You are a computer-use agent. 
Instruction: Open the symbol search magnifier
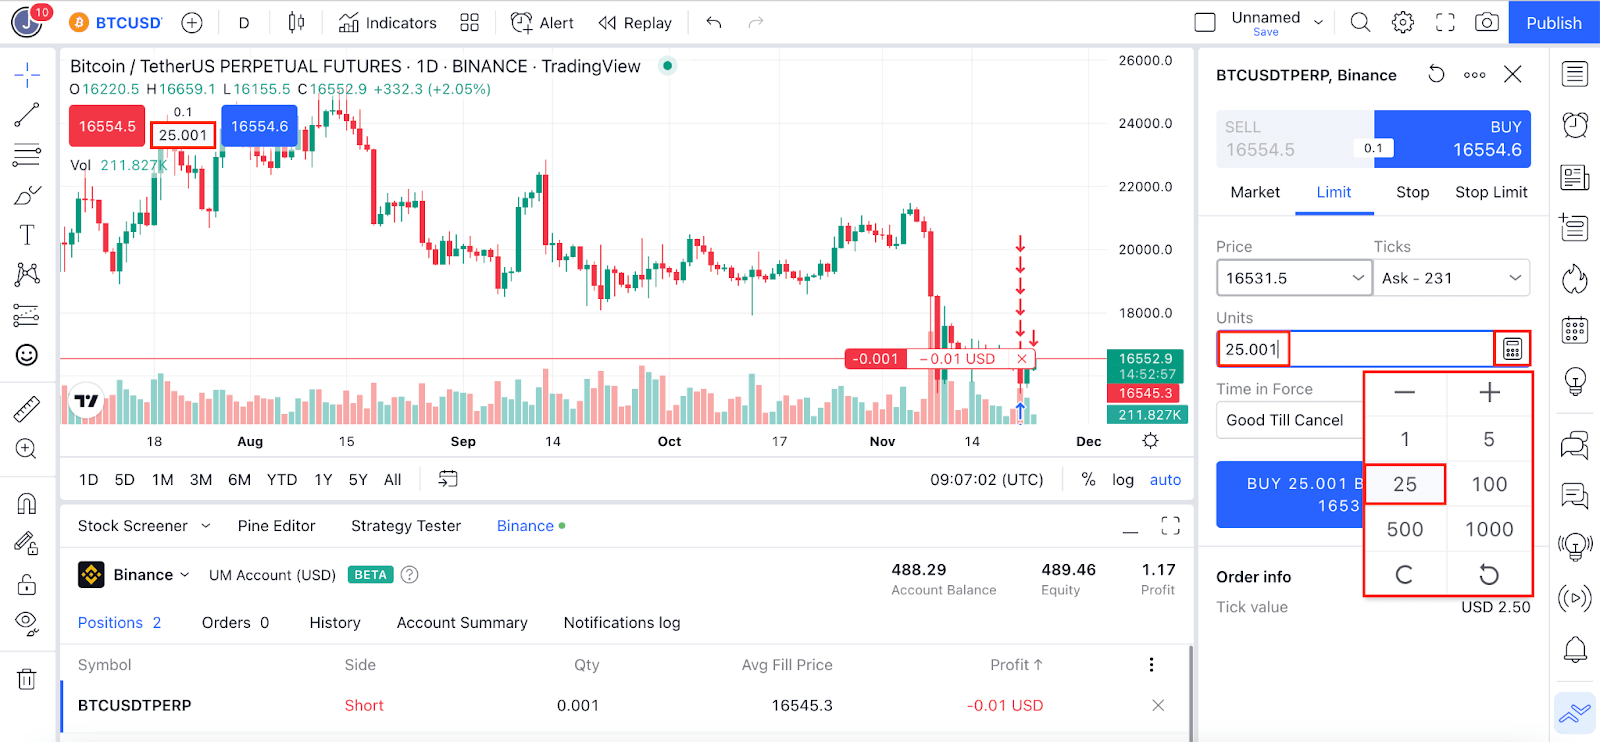pos(1360,22)
